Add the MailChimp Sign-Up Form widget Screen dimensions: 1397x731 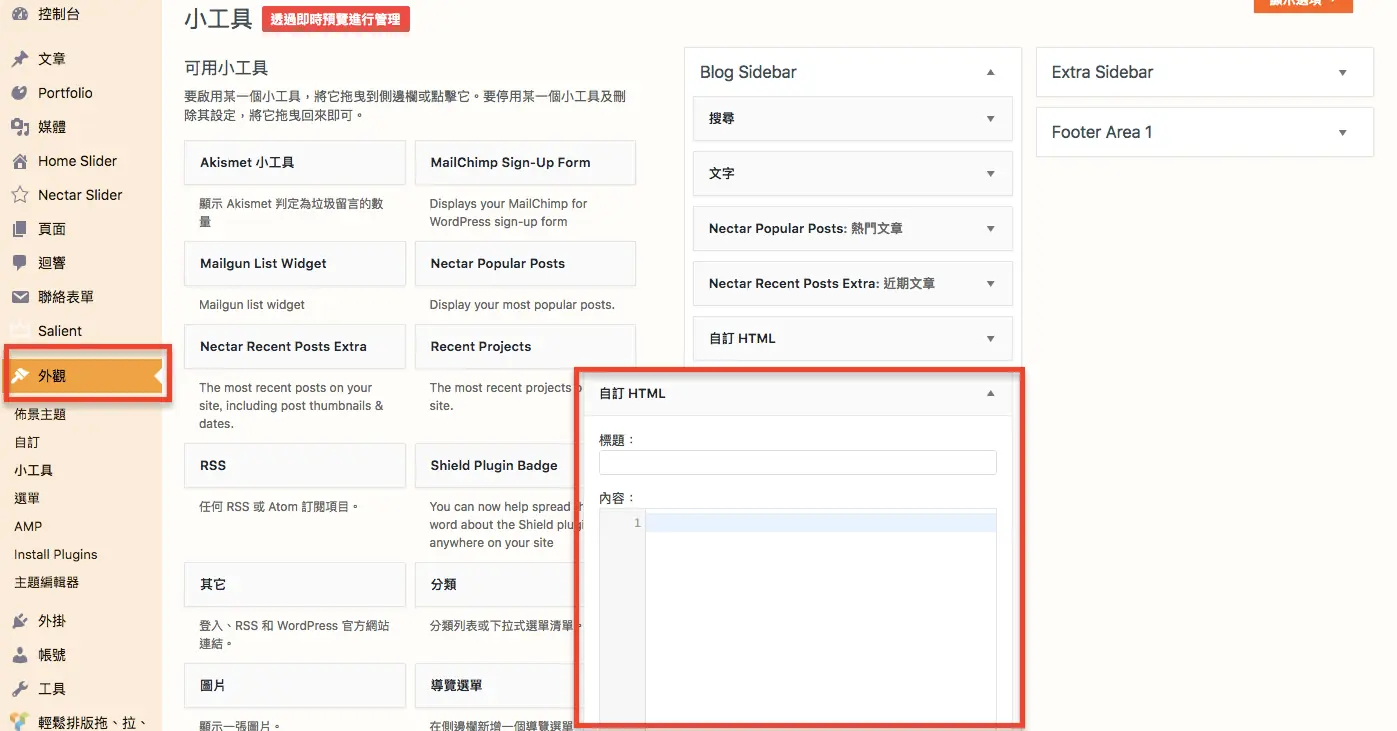click(x=525, y=162)
